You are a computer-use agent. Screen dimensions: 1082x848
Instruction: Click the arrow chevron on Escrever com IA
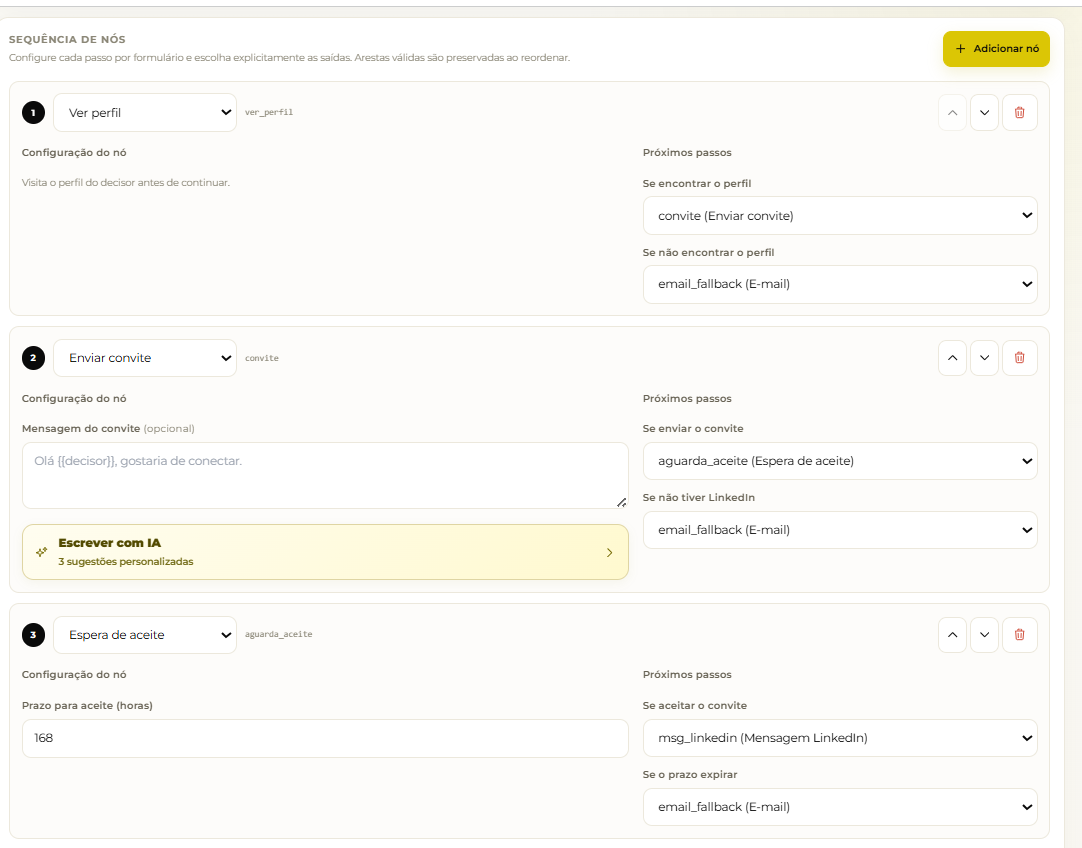pyautogui.click(x=609, y=553)
